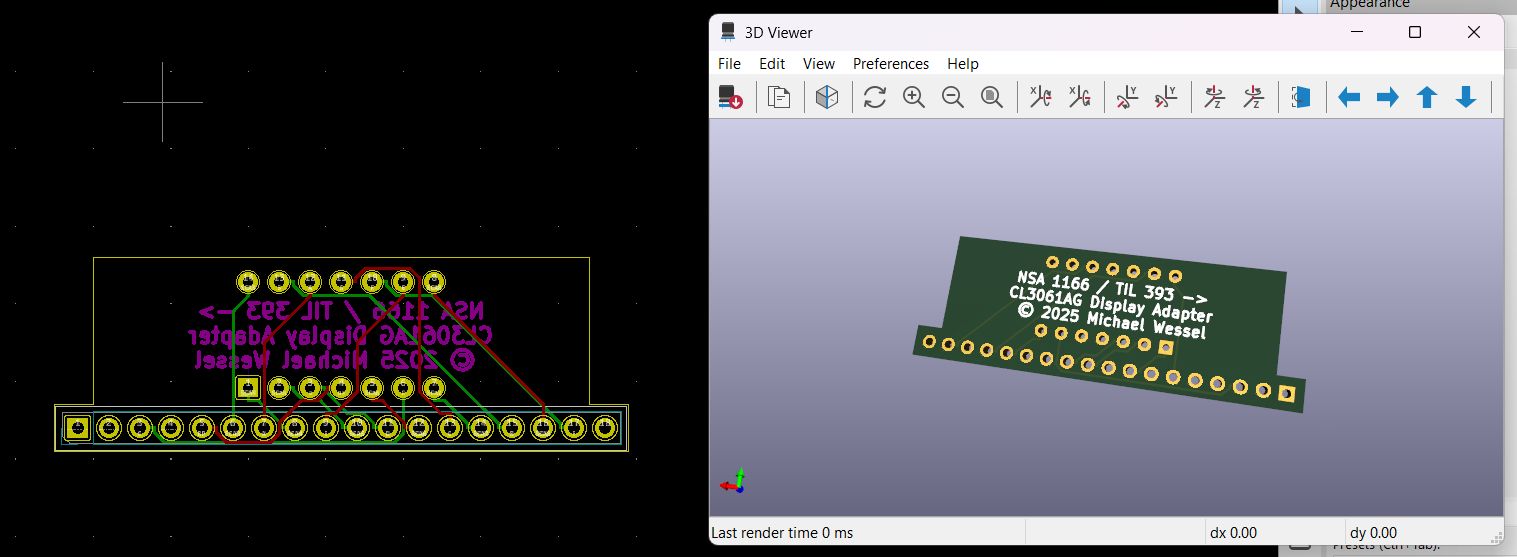The image size is (1517, 557).
Task: Toggle raytracing render cube icon
Action: [x=826, y=97]
